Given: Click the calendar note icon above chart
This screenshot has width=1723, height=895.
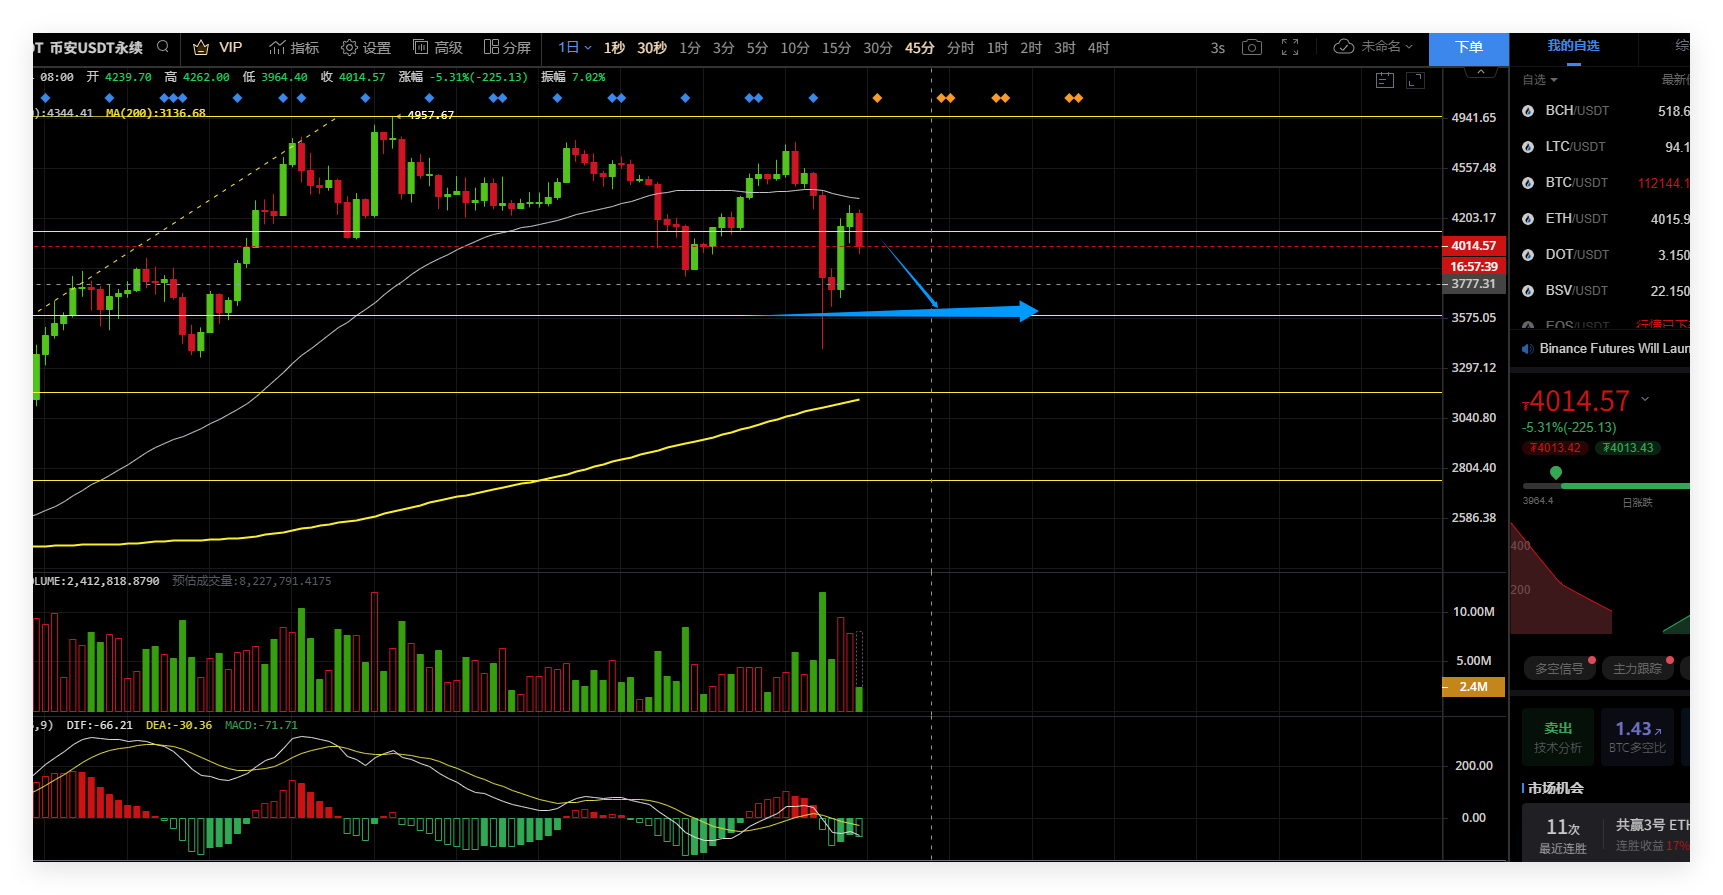Looking at the screenshot, I should tap(1385, 80).
